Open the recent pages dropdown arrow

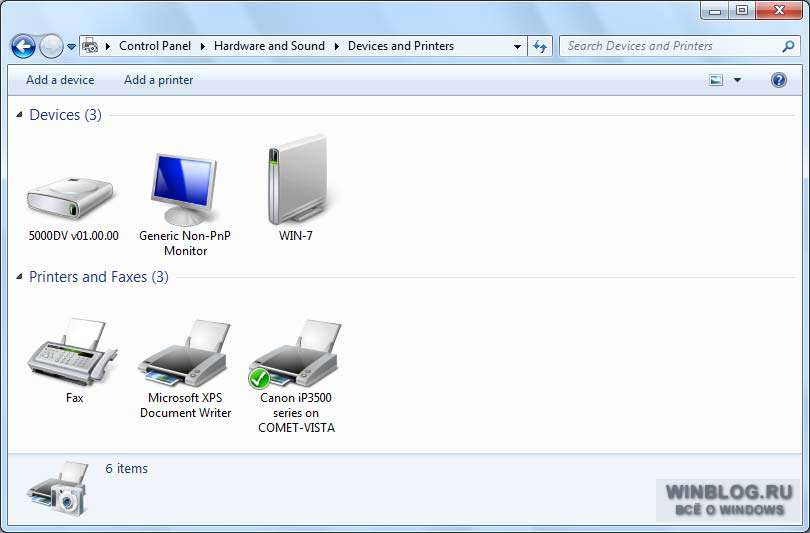point(71,46)
